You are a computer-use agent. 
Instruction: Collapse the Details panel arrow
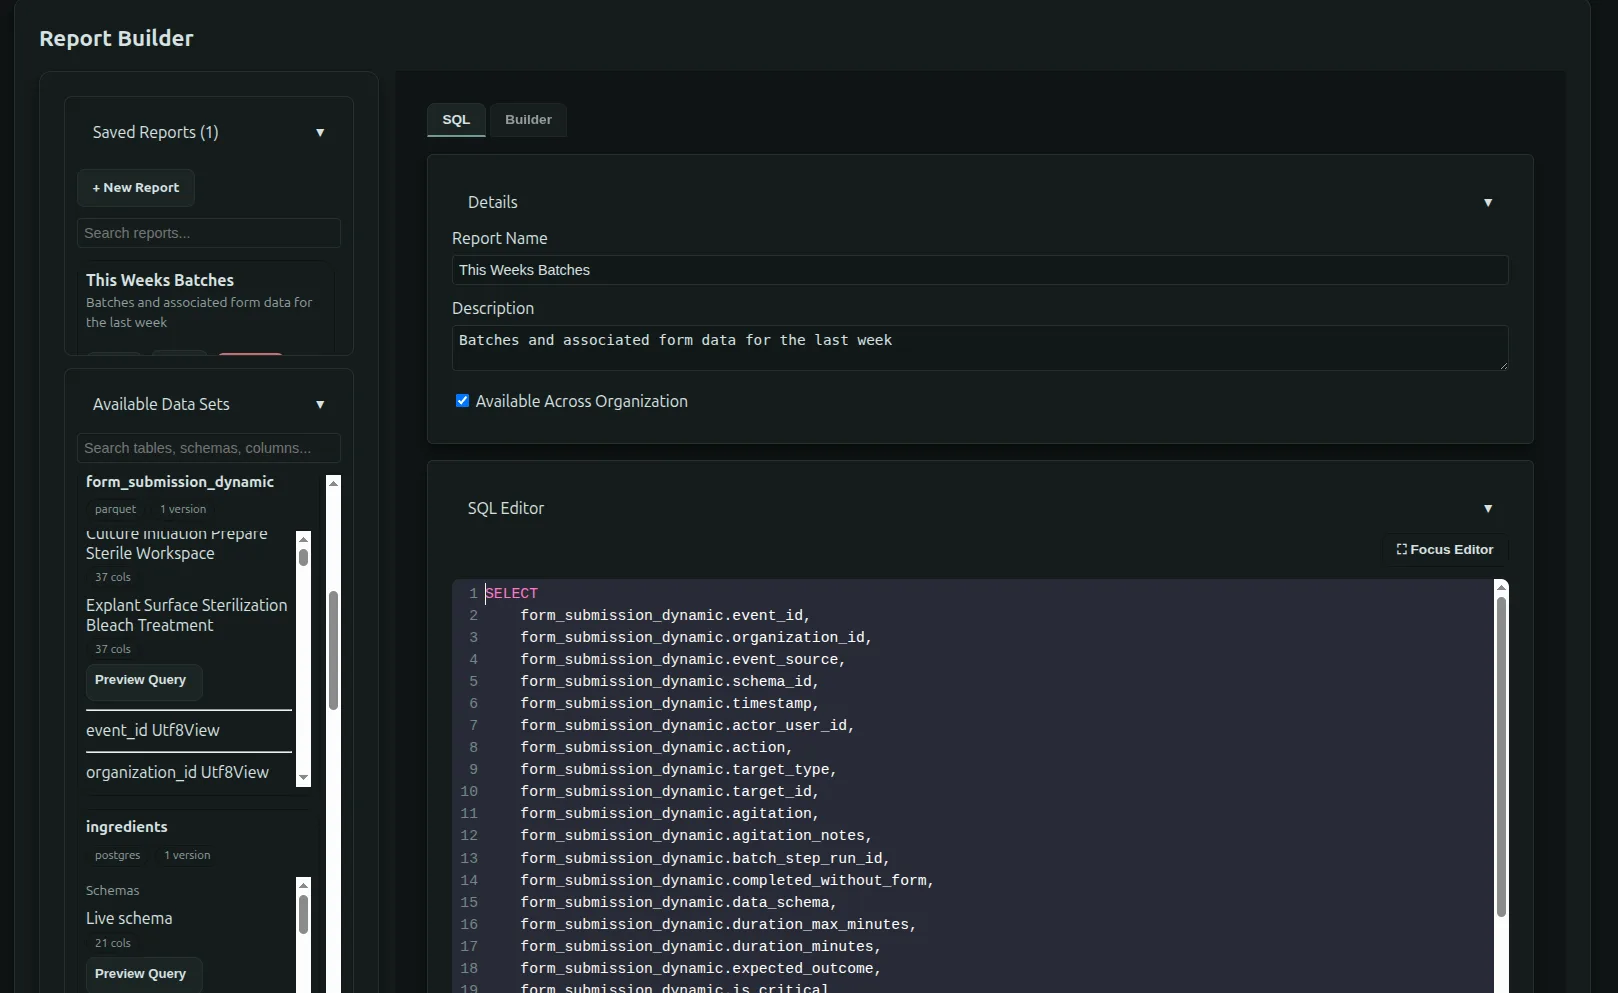click(x=1488, y=203)
